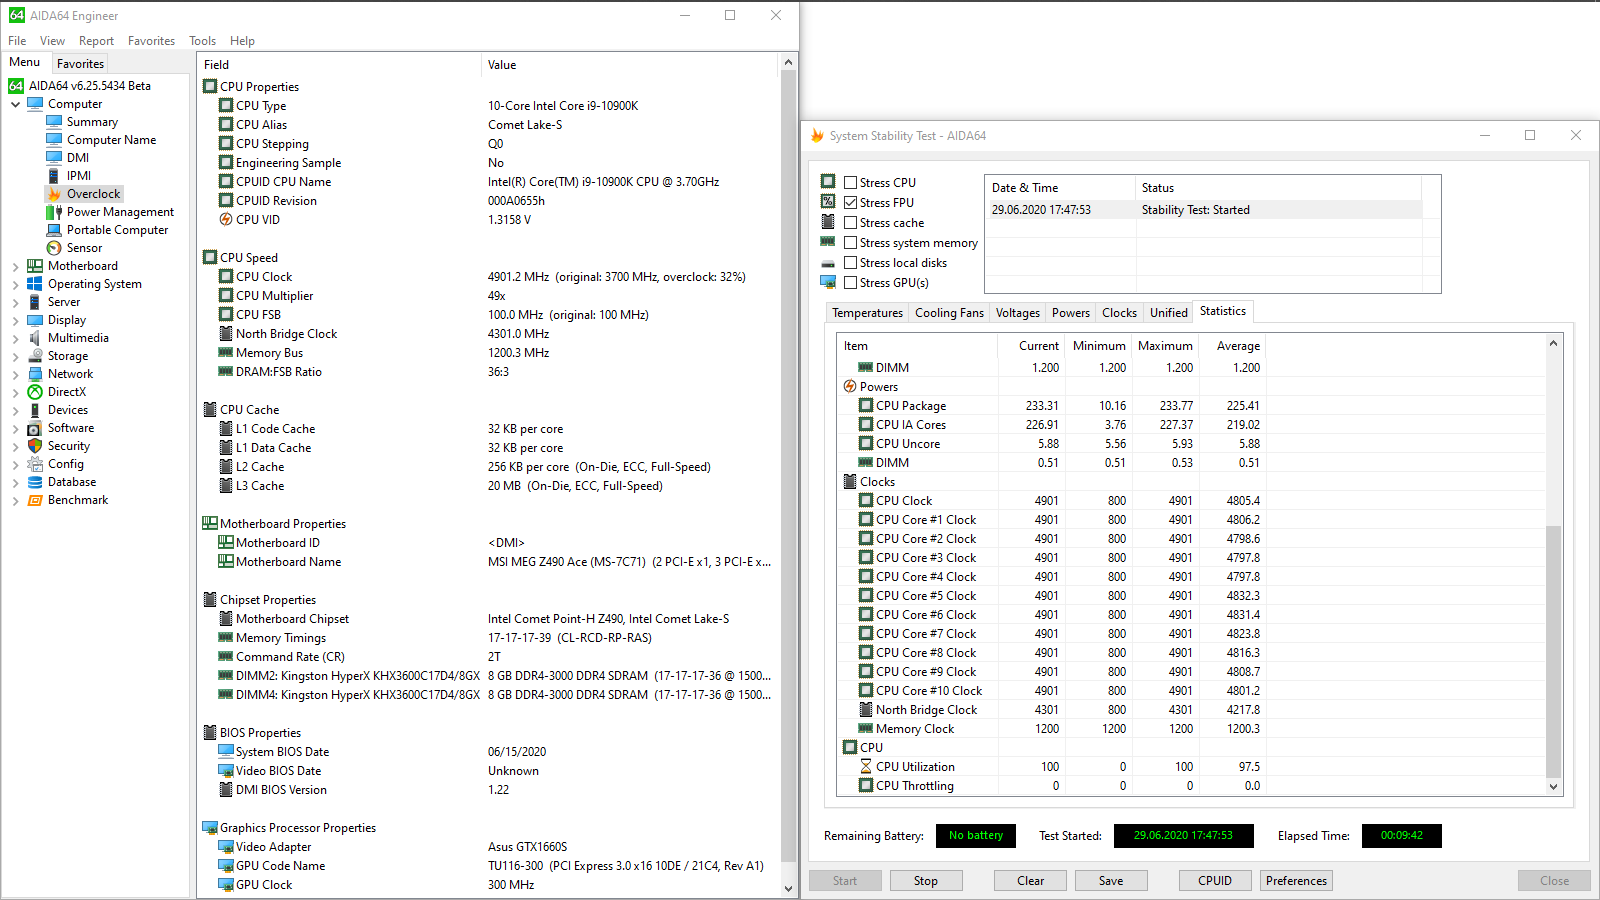
Task: Click the main window scroll down arrow
Action: pyautogui.click(x=788, y=888)
